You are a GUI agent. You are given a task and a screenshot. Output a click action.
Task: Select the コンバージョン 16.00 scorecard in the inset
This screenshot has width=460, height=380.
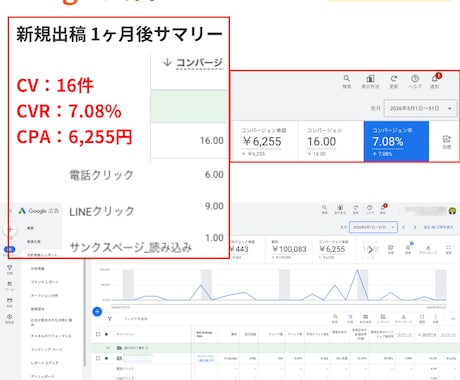(330, 141)
